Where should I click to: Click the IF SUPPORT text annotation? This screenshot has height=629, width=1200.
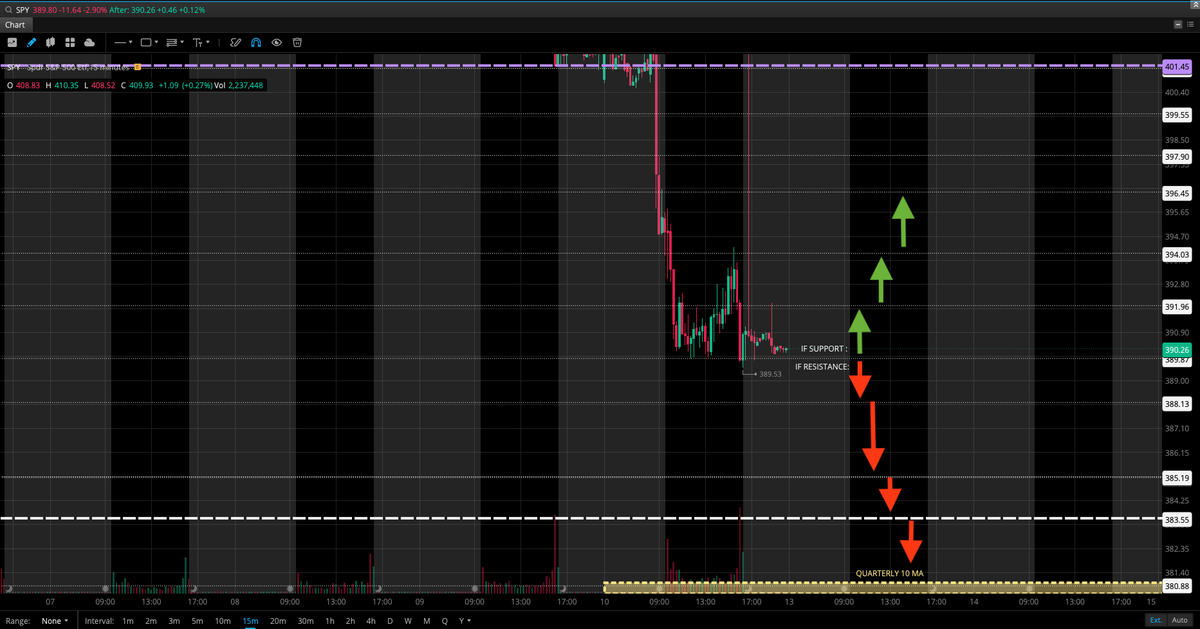(x=824, y=349)
